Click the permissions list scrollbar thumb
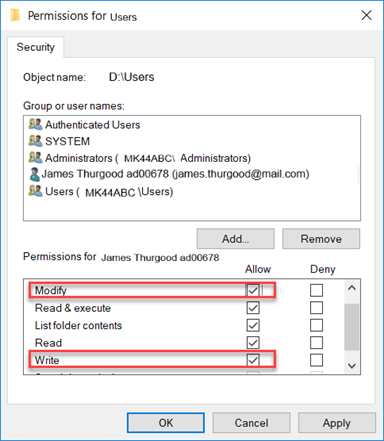This screenshot has height=441, width=384. (352, 327)
